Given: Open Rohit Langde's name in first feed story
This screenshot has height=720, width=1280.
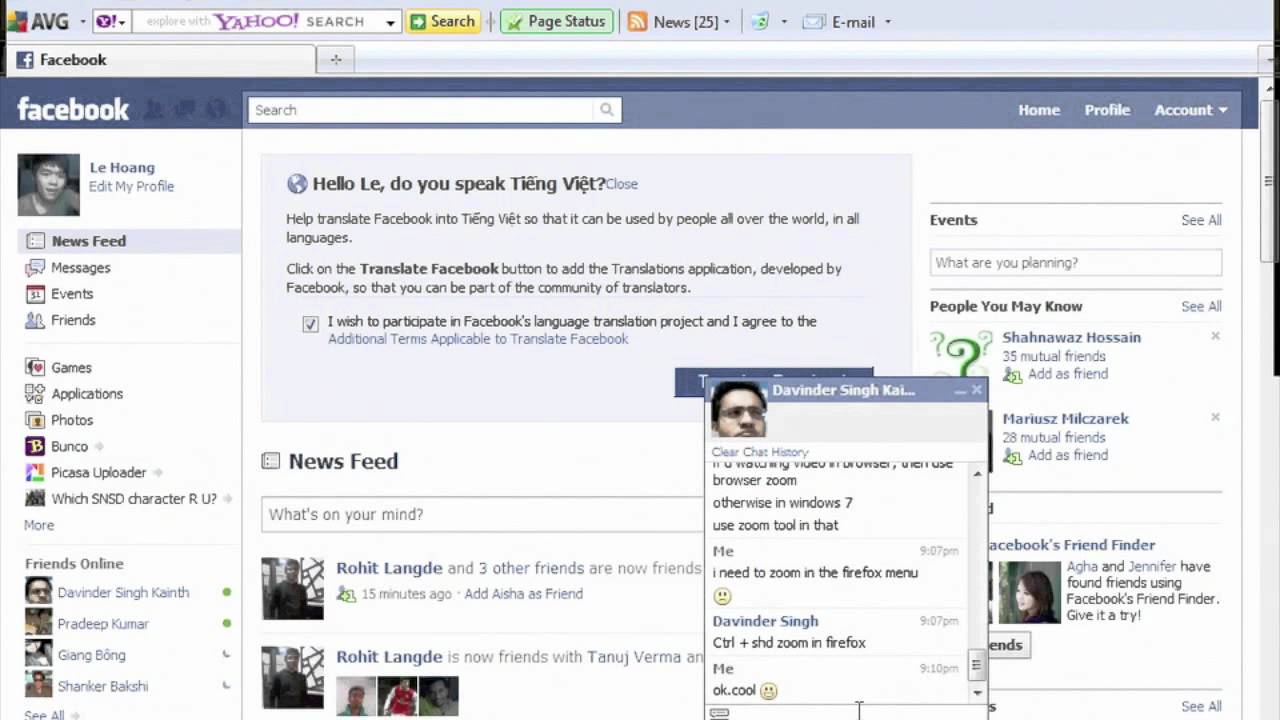Looking at the screenshot, I should click(389, 568).
